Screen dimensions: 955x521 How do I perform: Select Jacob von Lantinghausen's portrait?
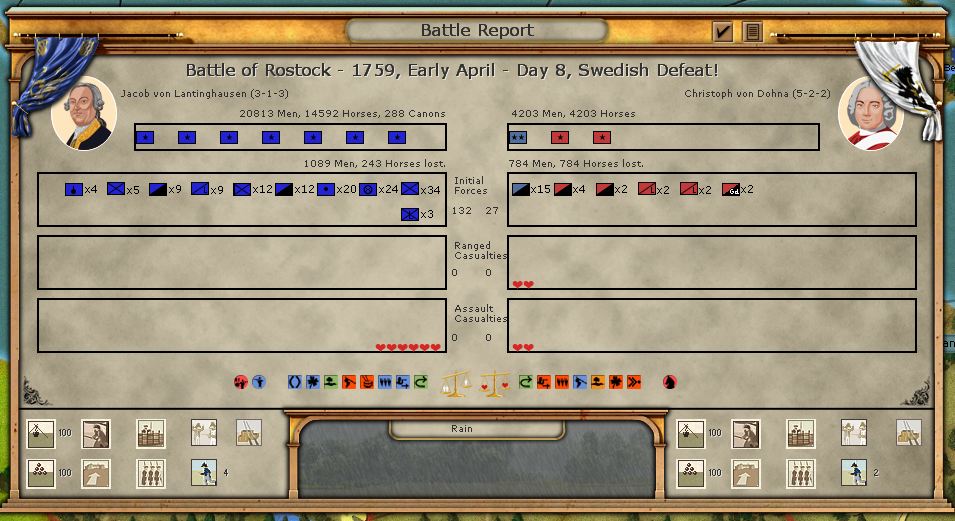(x=84, y=113)
